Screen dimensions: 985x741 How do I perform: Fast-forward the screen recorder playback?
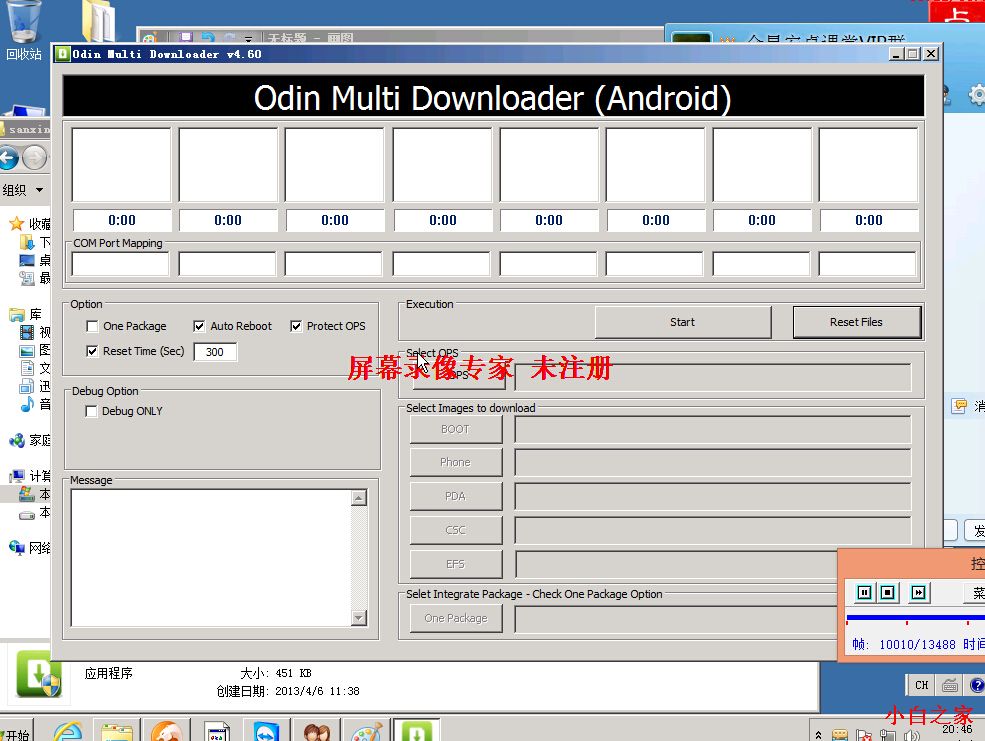[918, 592]
